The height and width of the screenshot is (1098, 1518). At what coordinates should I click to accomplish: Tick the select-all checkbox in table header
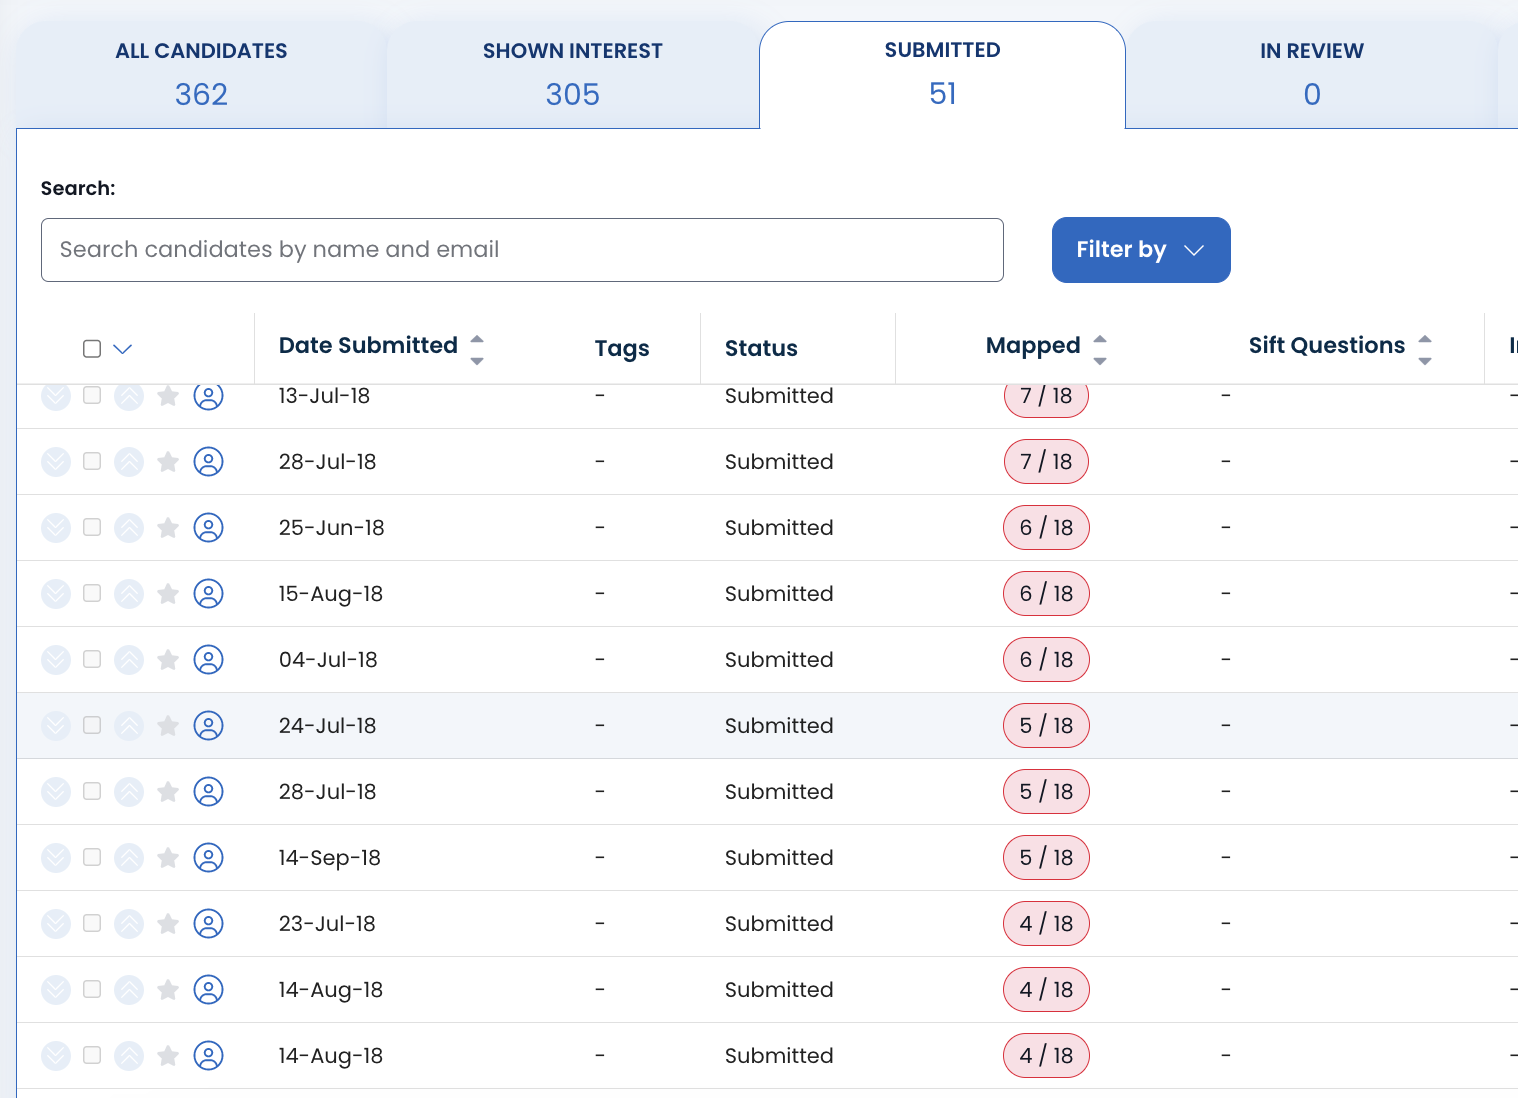coord(92,349)
